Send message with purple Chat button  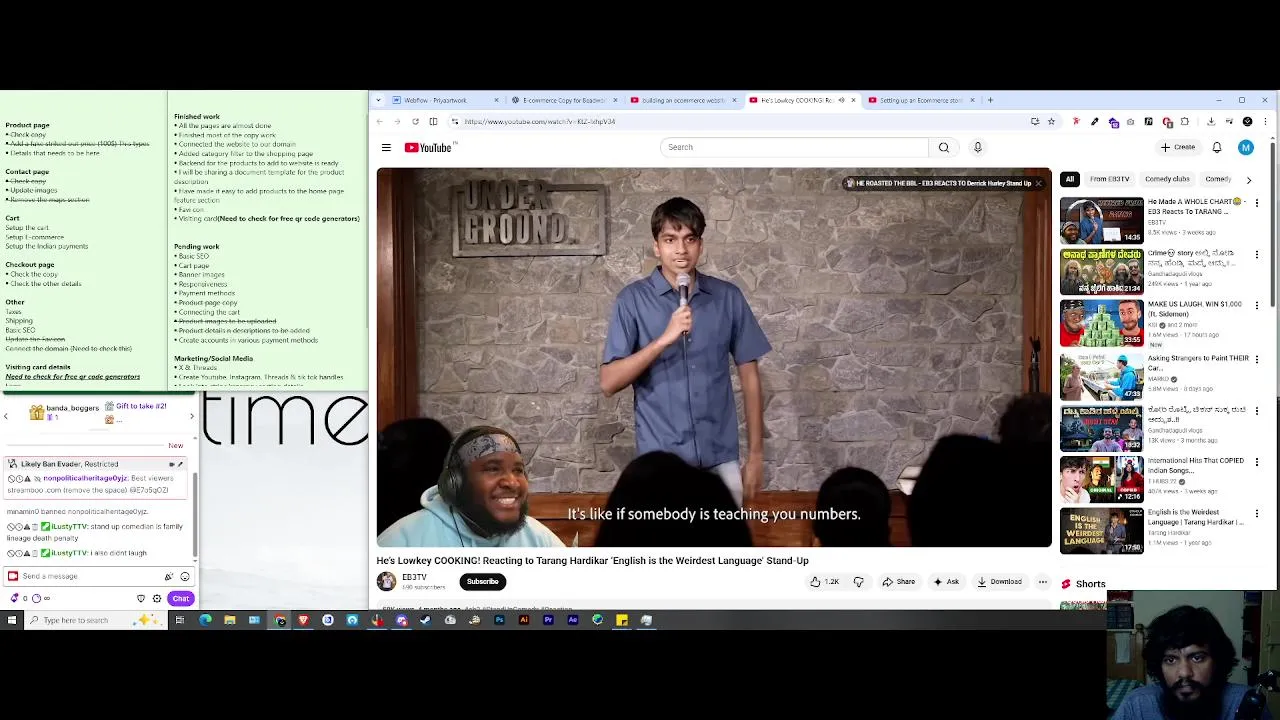[x=180, y=598]
